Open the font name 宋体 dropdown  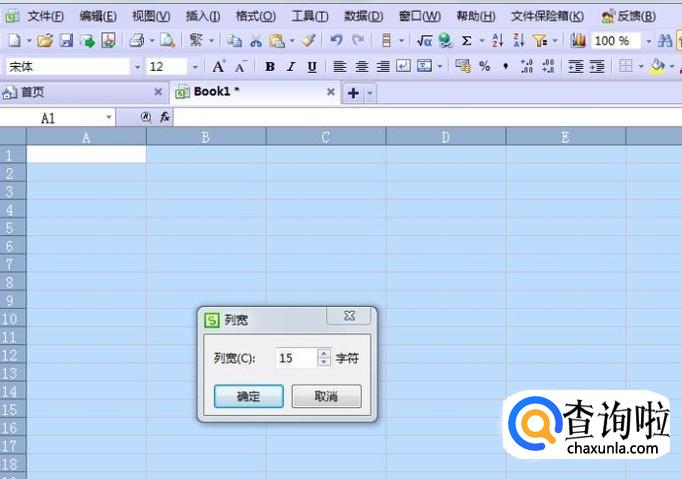click(x=137, y=67)
